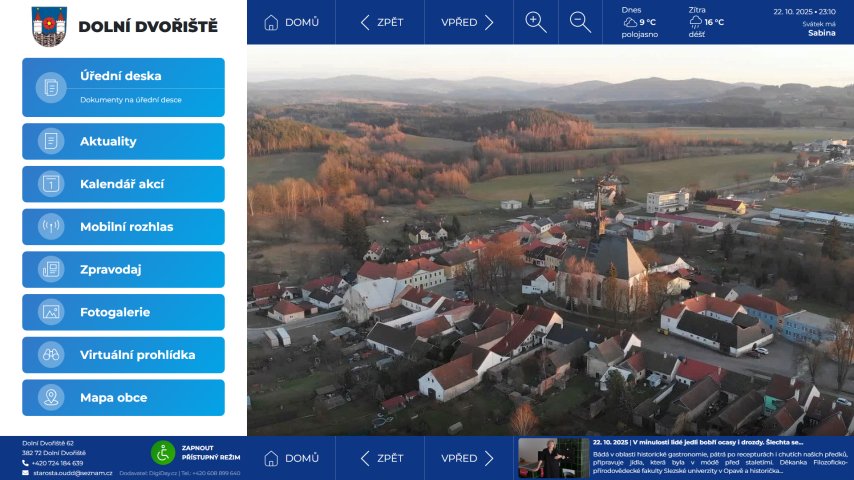
Task: Open tomorrow's weather forecast (Zítra 16 °C)
Action: point(706,22)
